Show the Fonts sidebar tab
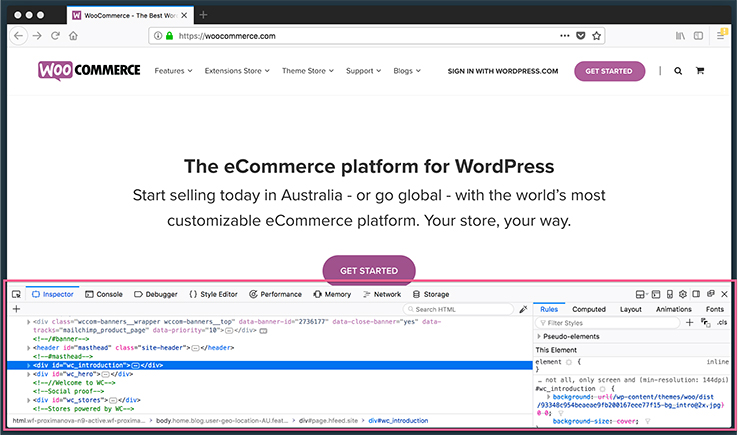The width and height of the screenshot is (740, 435). tap(715, 310)
